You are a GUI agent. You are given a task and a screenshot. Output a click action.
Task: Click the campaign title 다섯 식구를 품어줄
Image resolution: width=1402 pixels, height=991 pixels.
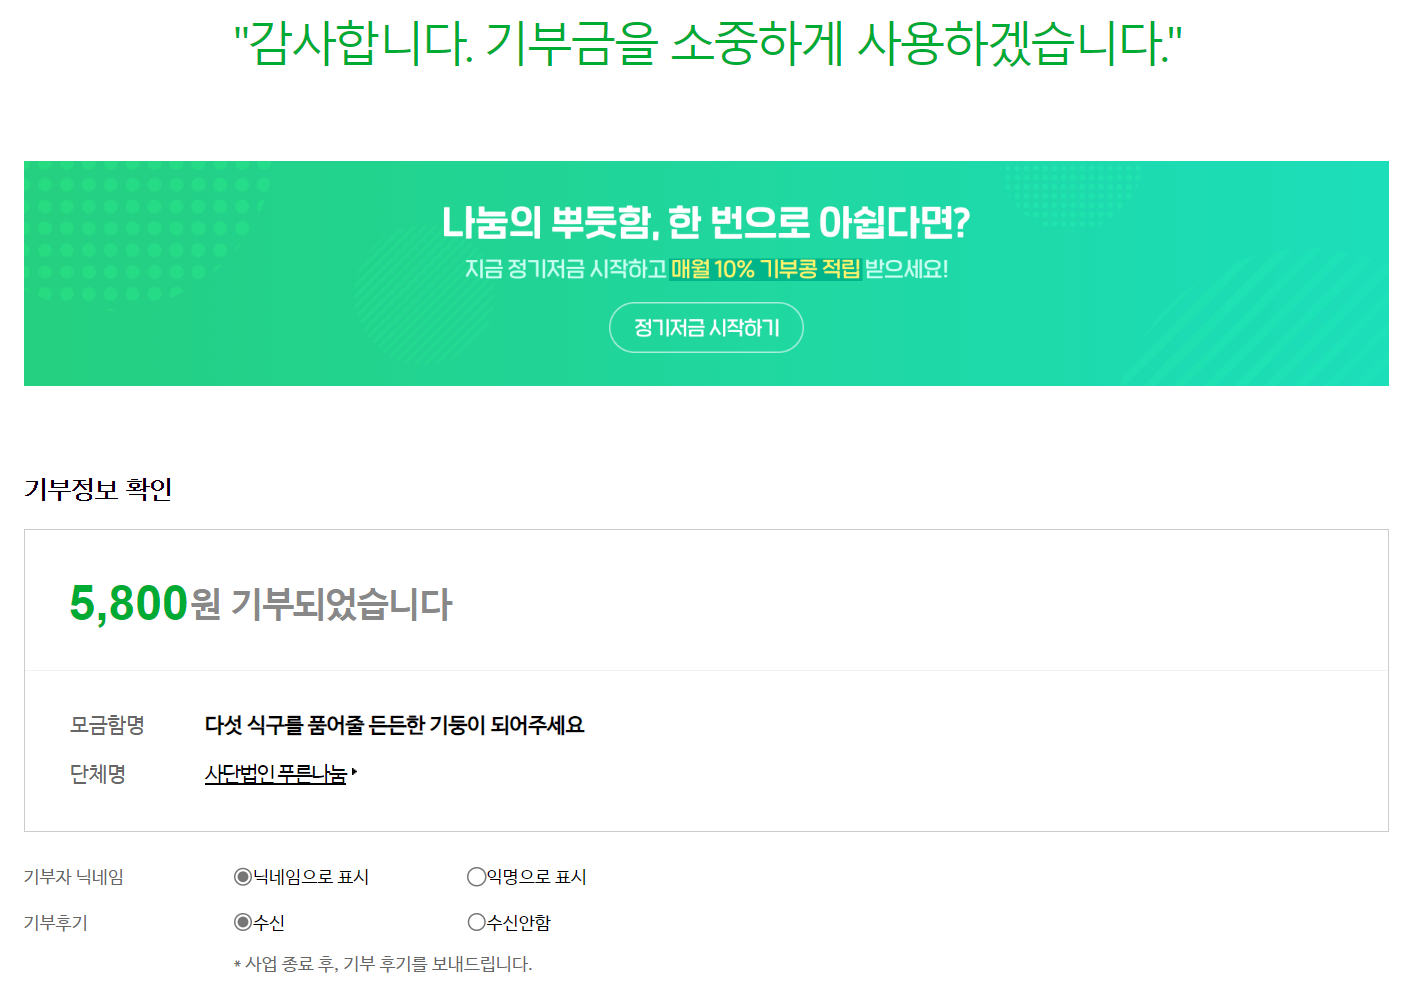click(394, 725)
